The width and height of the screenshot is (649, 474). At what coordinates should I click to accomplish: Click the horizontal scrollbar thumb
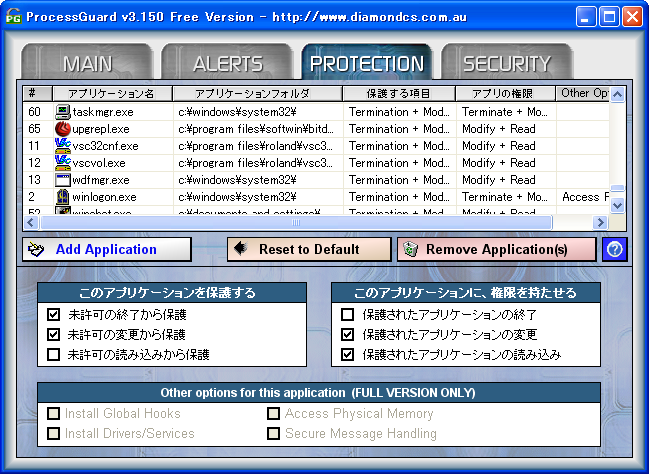click(x=296, y=223)
